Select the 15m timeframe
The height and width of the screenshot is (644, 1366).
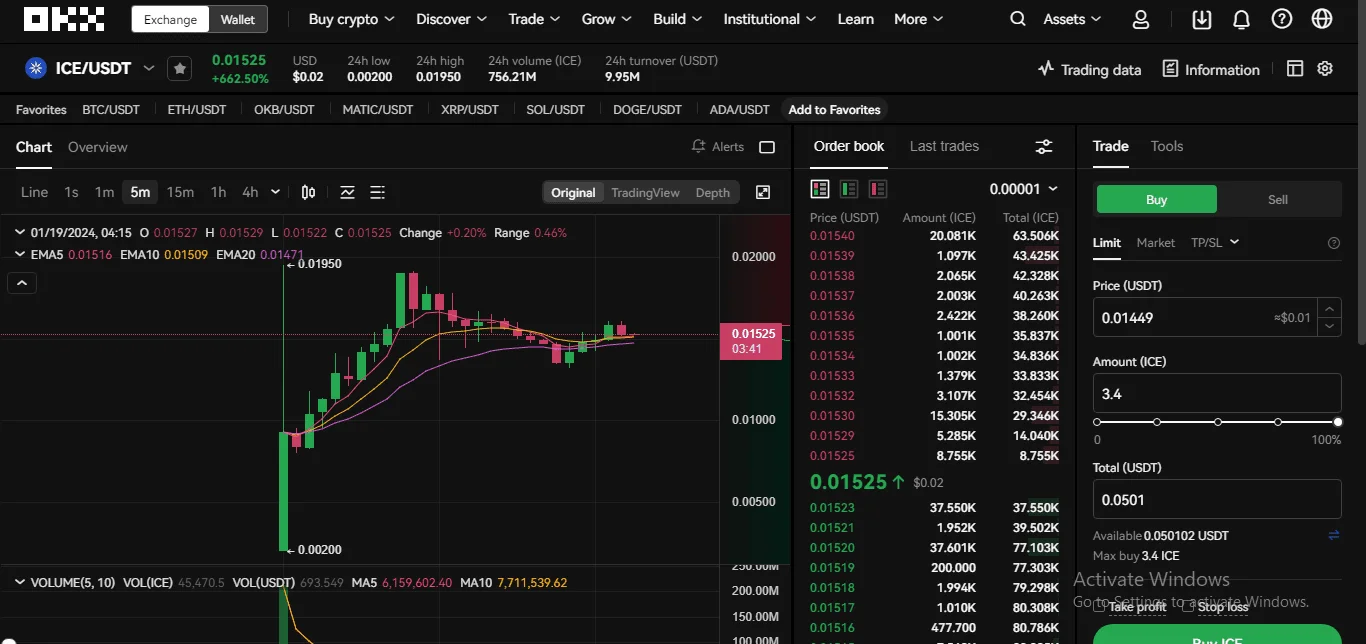coord(180,192)
